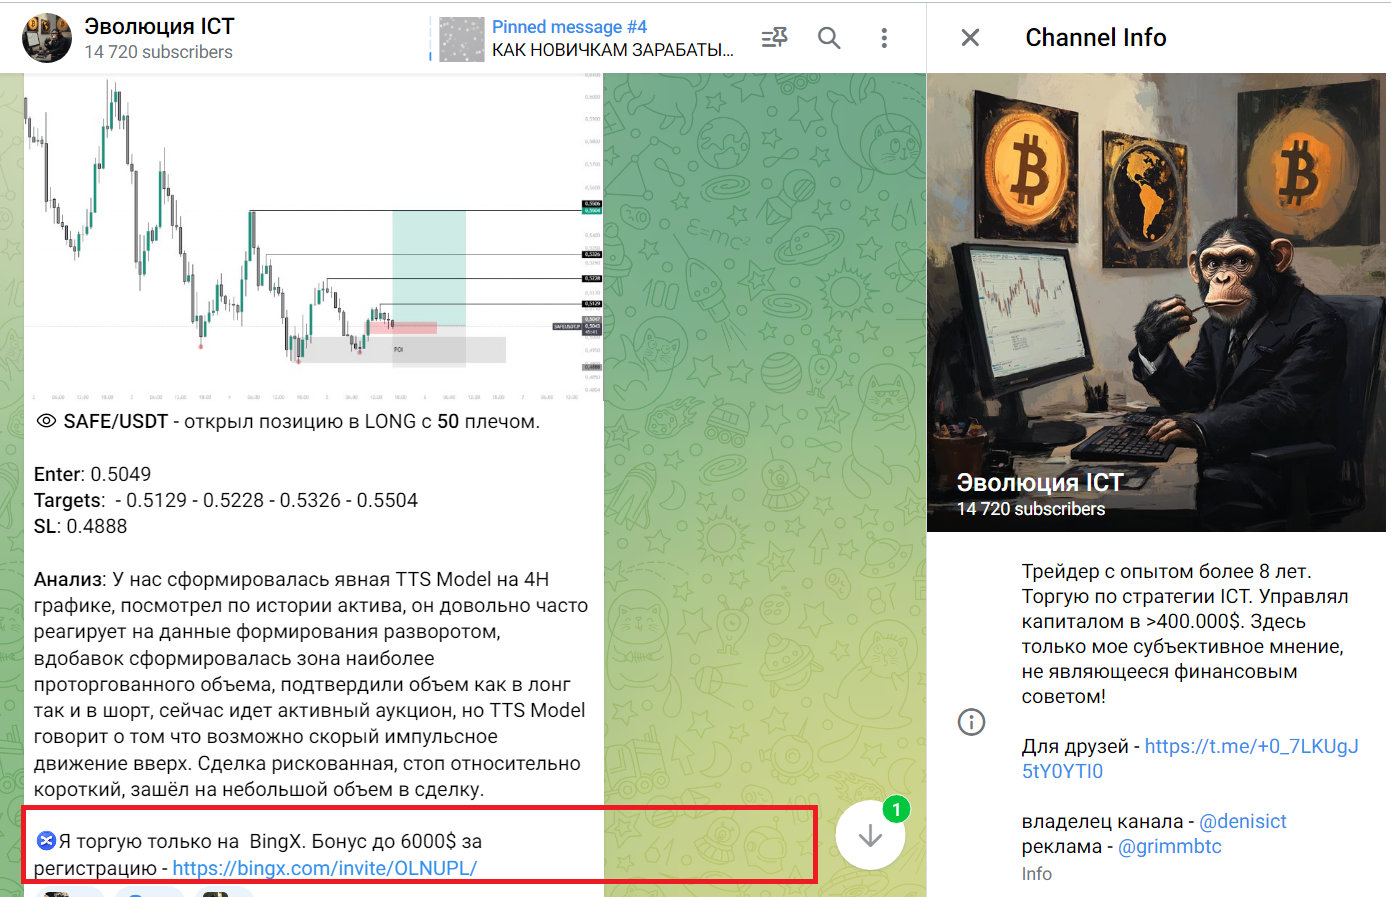The height and width of the screenshot is (897, 1391).
Task: Search within the channel using magnifier icon
Action: 829,38
